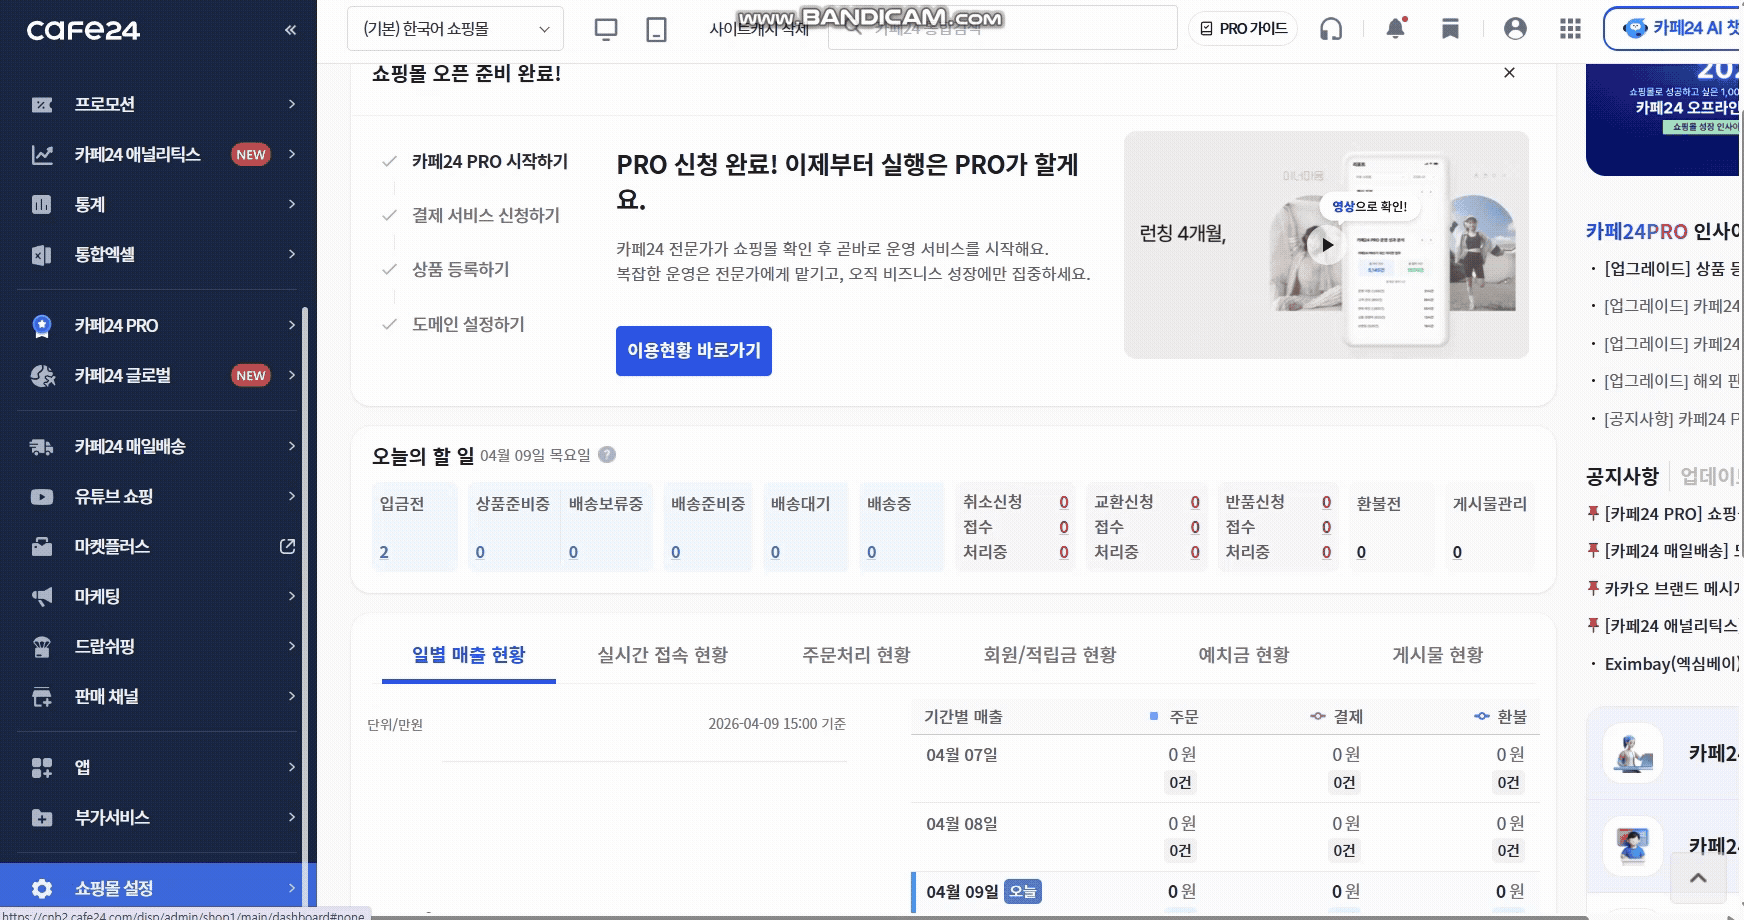Open the 게시물 현황 tab
This screenshot has height=920, width=1744.
[x=1438, y=655]
